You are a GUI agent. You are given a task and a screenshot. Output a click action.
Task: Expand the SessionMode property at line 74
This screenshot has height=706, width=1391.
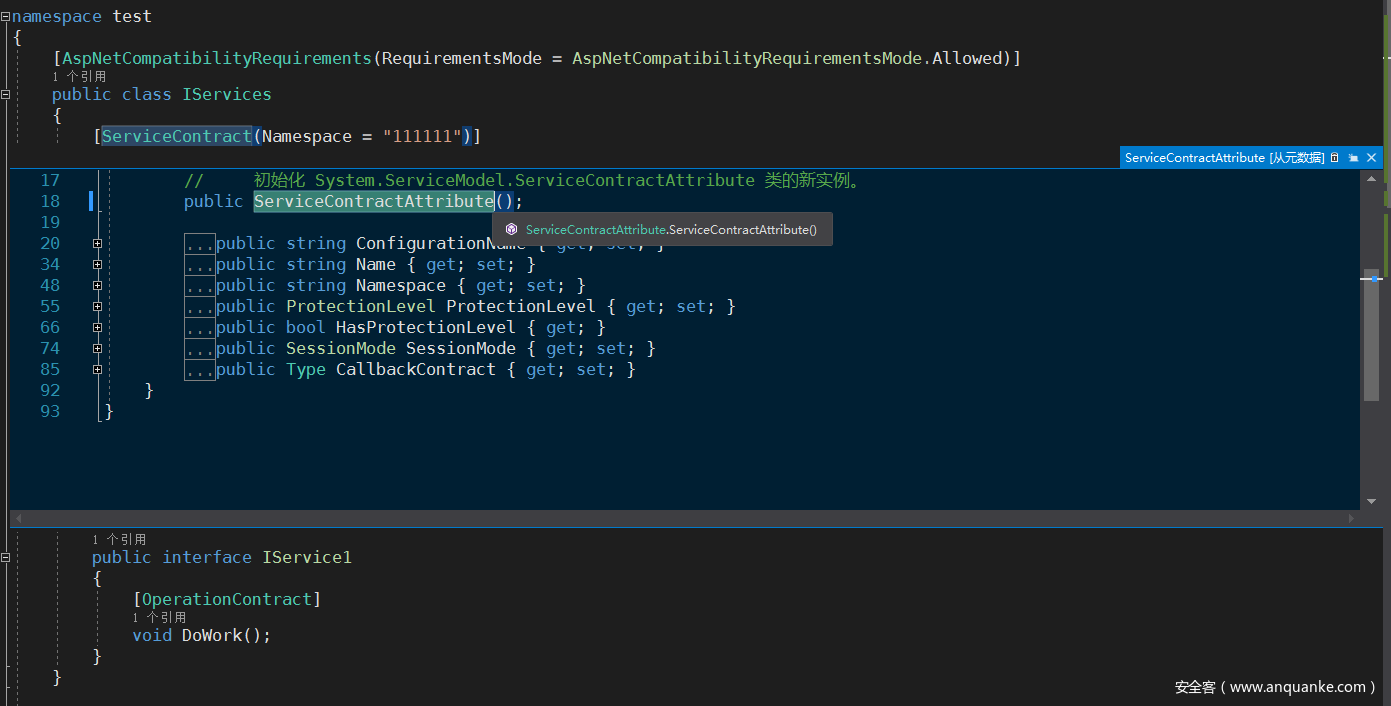pos(97,348)
